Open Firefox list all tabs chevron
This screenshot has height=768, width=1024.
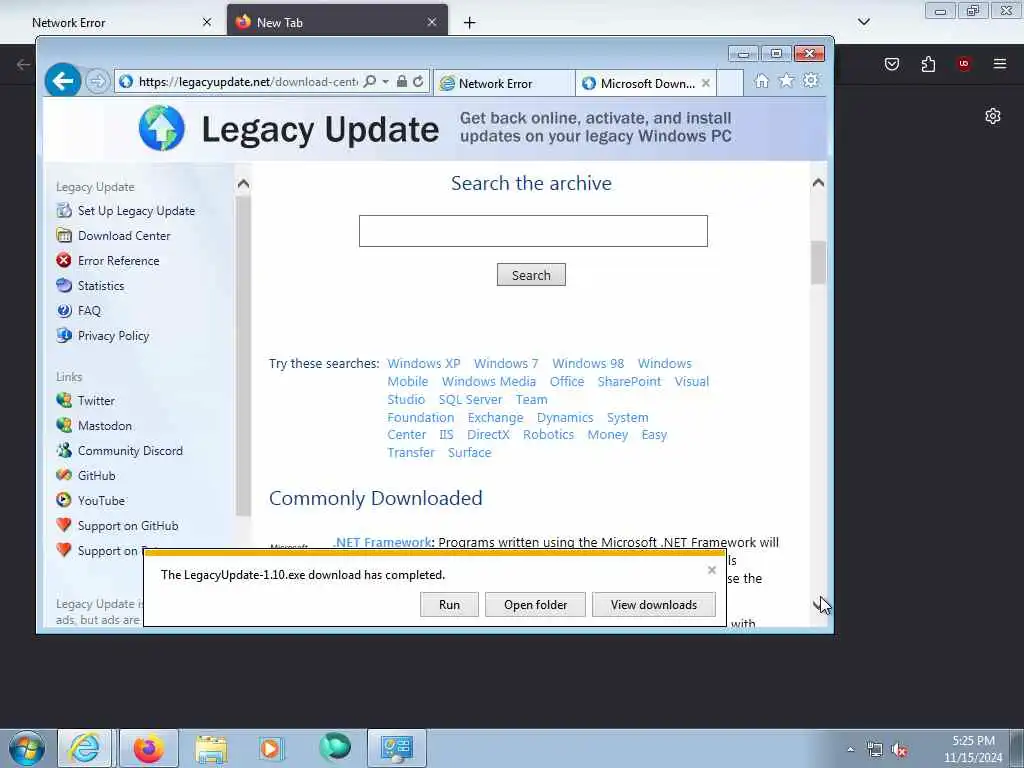(863, 22)
